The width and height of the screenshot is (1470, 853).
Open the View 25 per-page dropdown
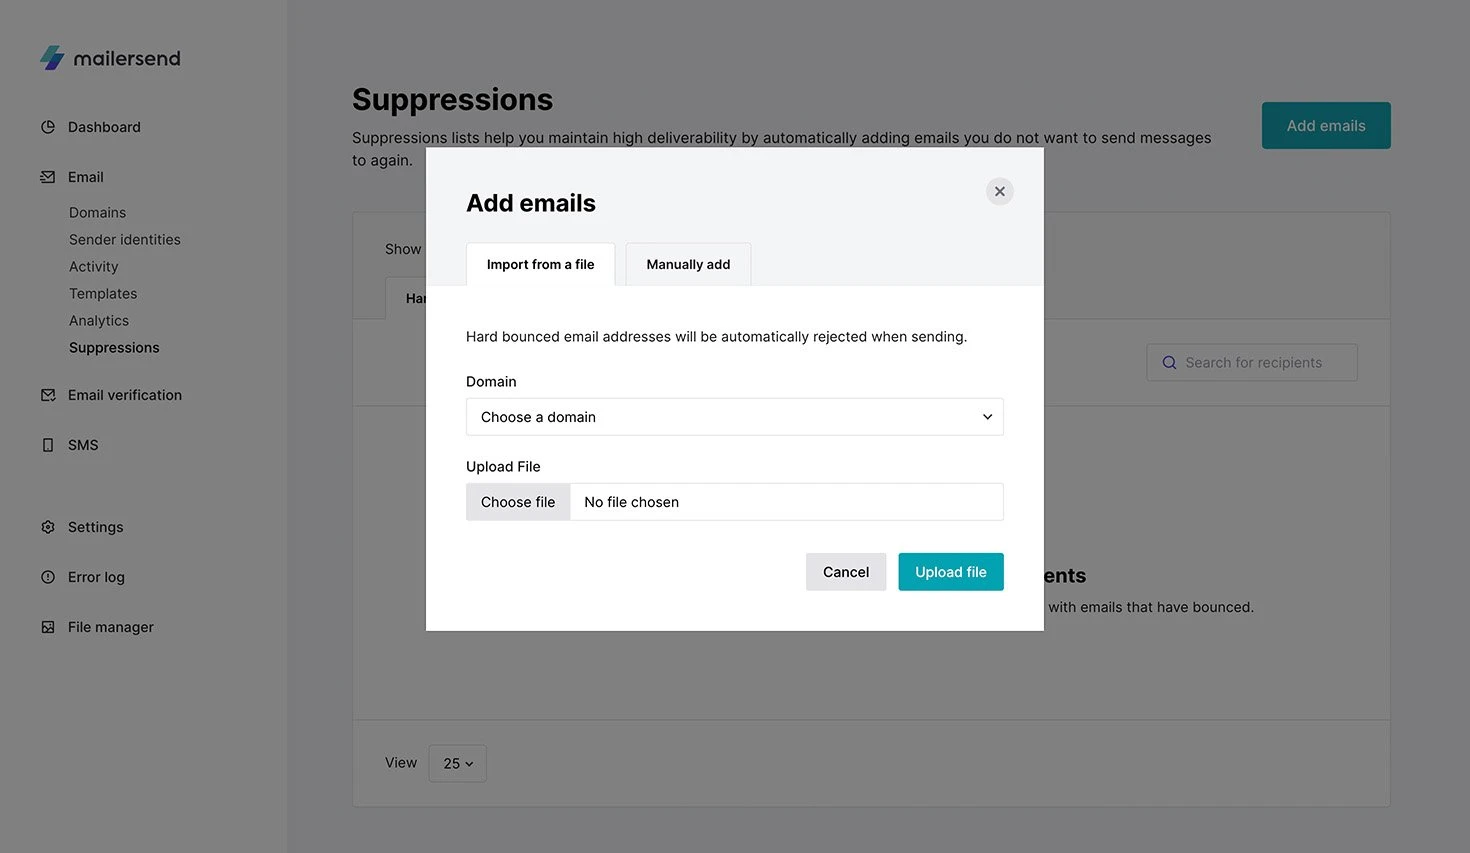tap(457, 763)
